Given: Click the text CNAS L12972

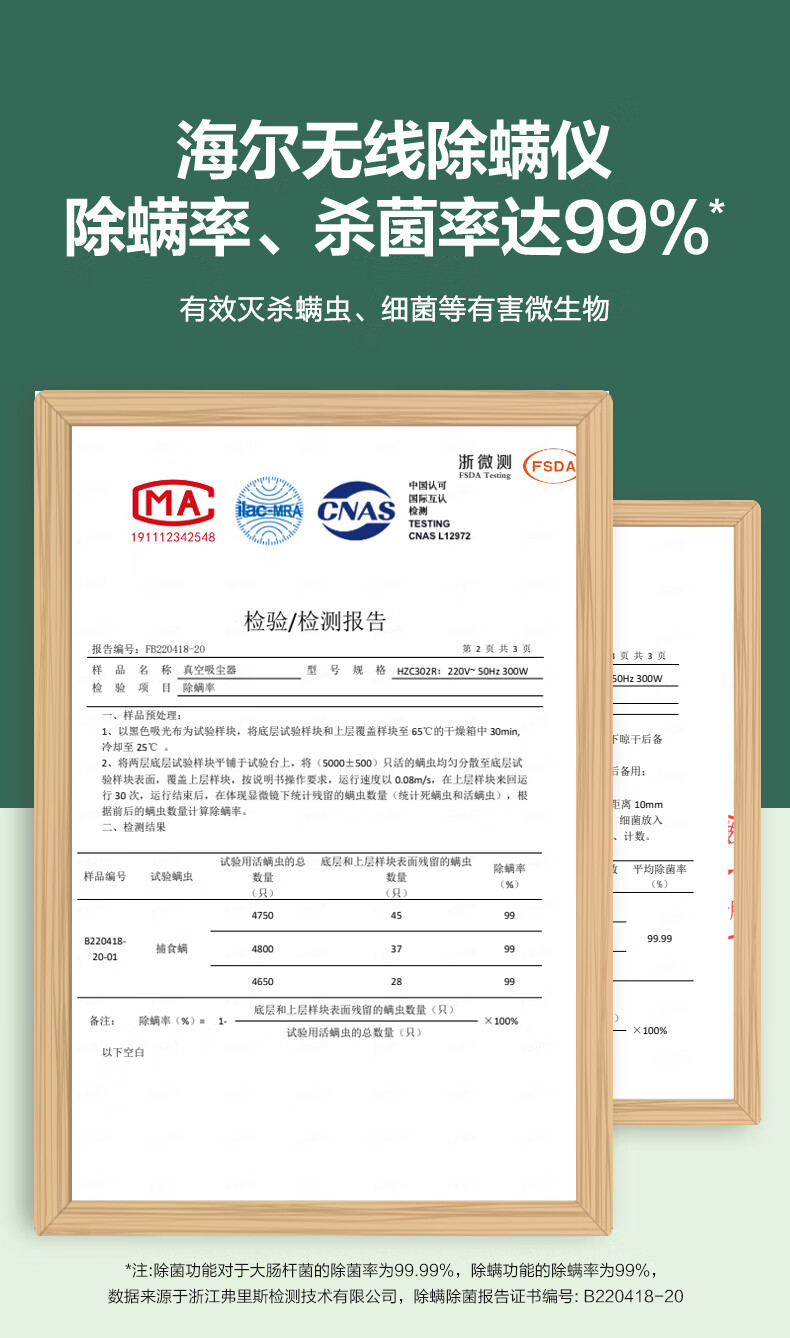Looking at the screenshot, I should pos(439,536).
